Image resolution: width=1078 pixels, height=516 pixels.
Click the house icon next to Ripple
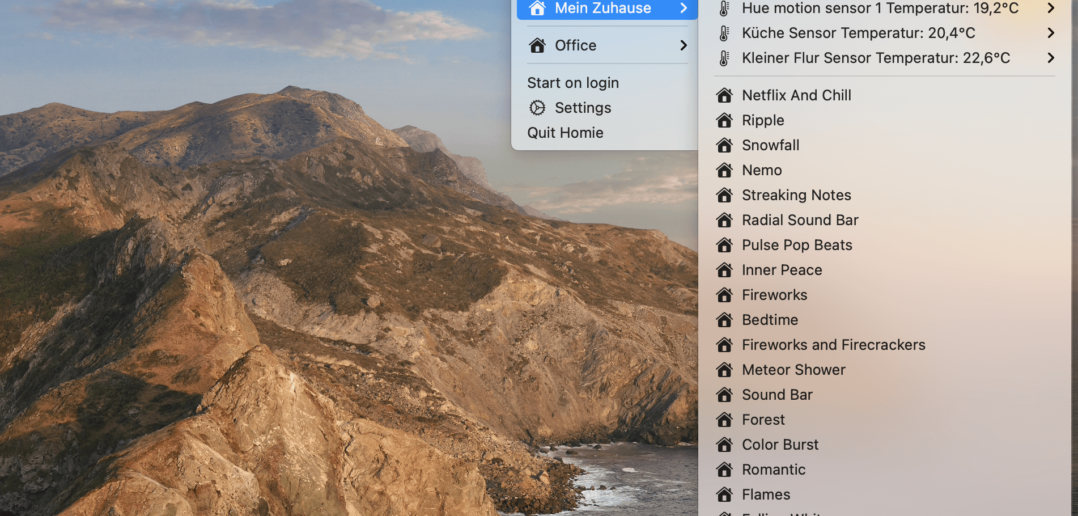tap(724, 120)
